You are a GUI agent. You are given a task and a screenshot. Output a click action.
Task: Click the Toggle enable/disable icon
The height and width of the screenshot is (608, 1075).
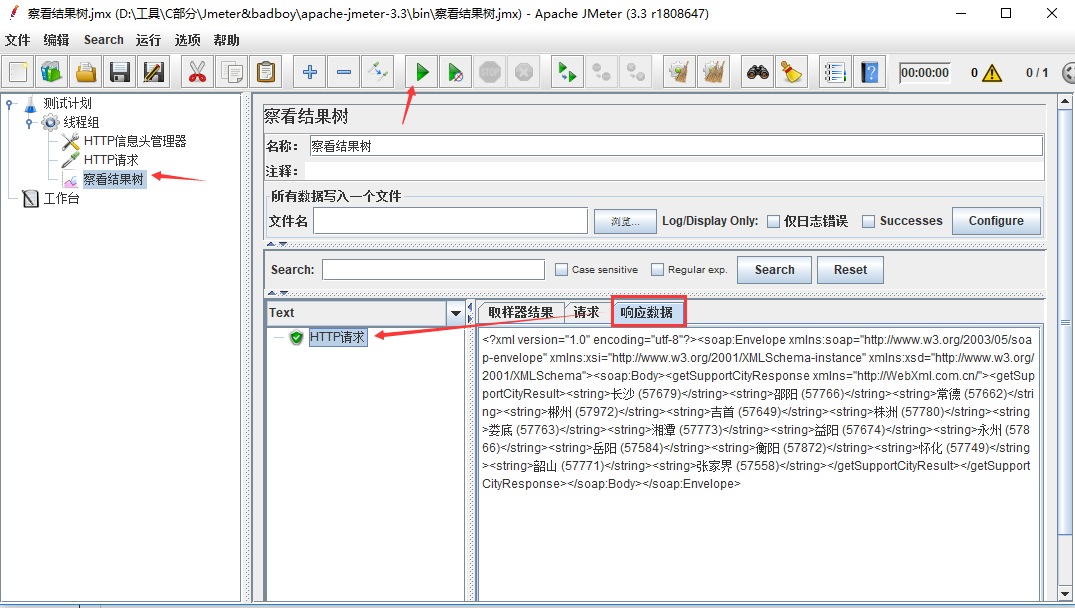click(378, 72)
